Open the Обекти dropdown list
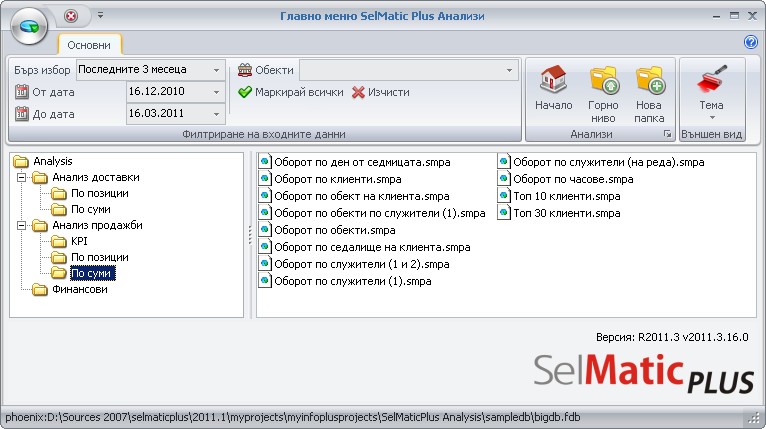766x429 pixels. (509, 70)
